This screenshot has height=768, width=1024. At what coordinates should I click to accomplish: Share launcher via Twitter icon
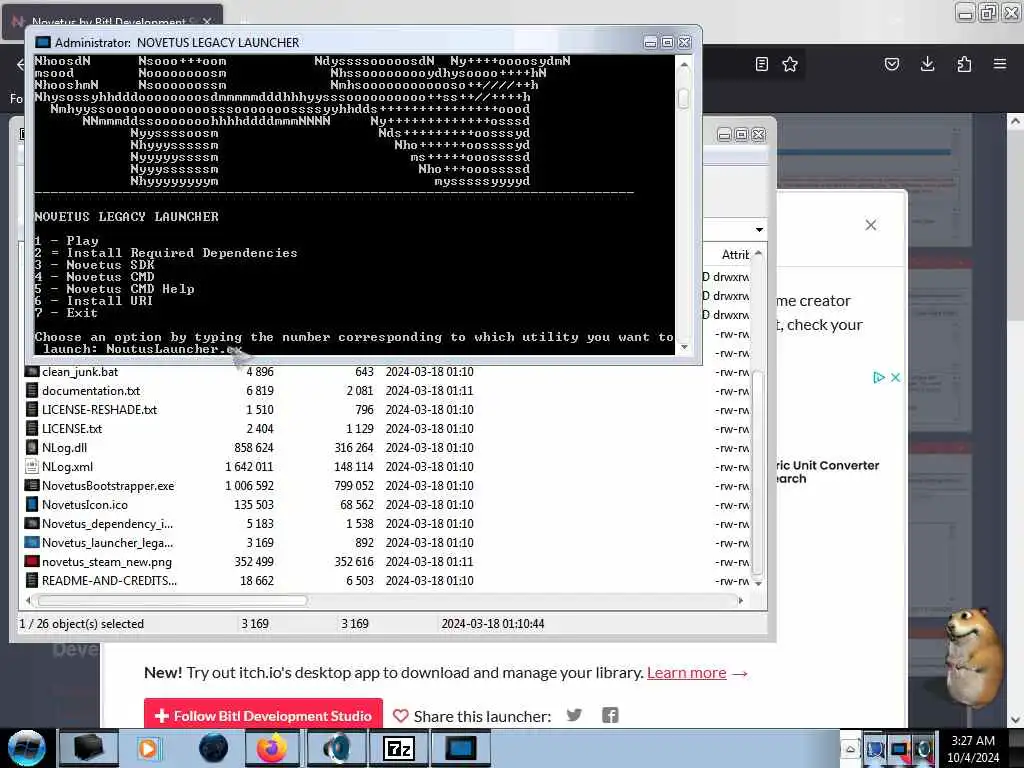(574, 715)
